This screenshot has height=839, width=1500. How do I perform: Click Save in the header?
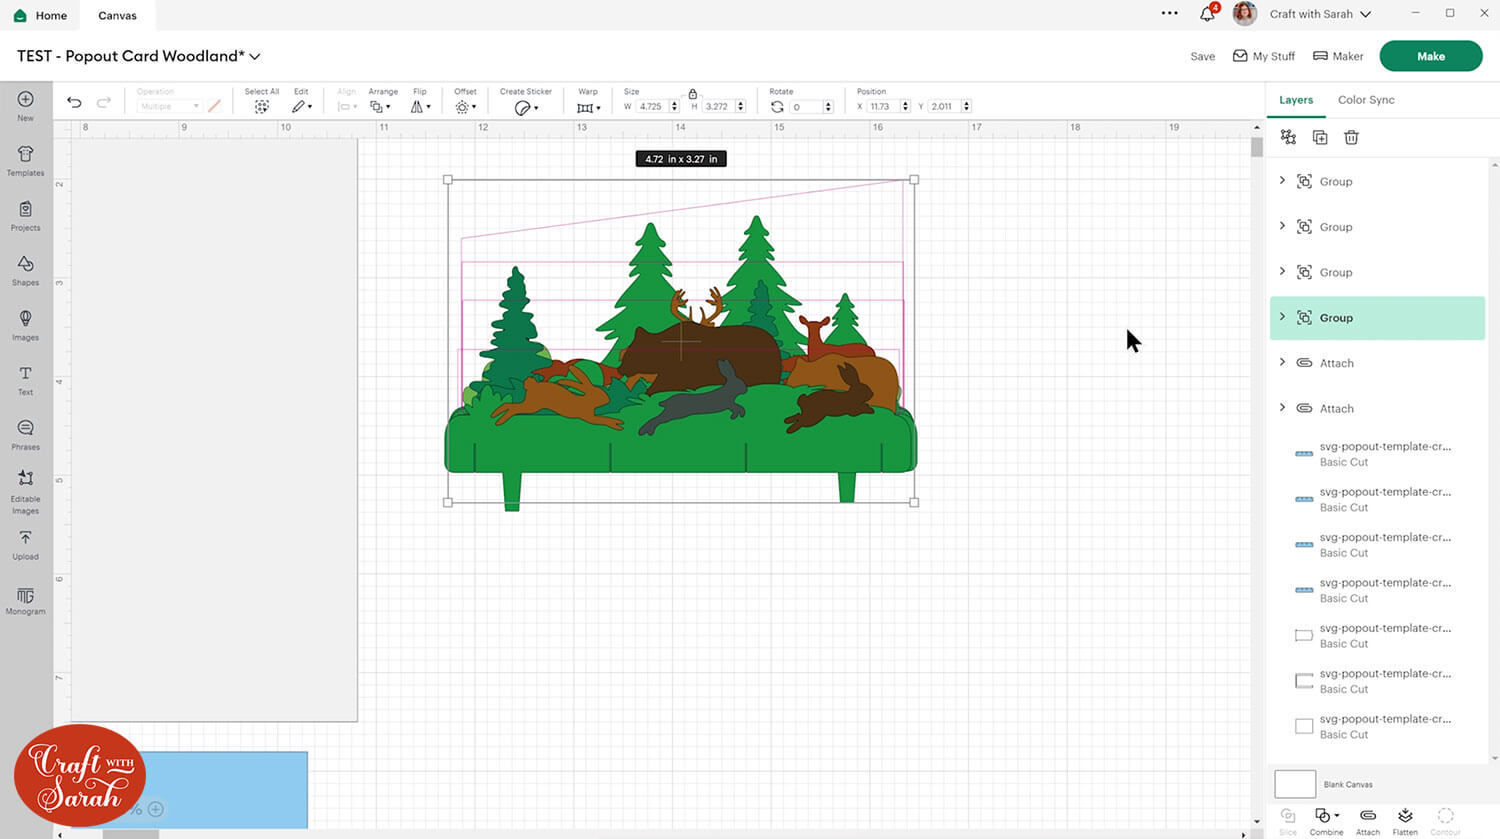point(1202,57)
